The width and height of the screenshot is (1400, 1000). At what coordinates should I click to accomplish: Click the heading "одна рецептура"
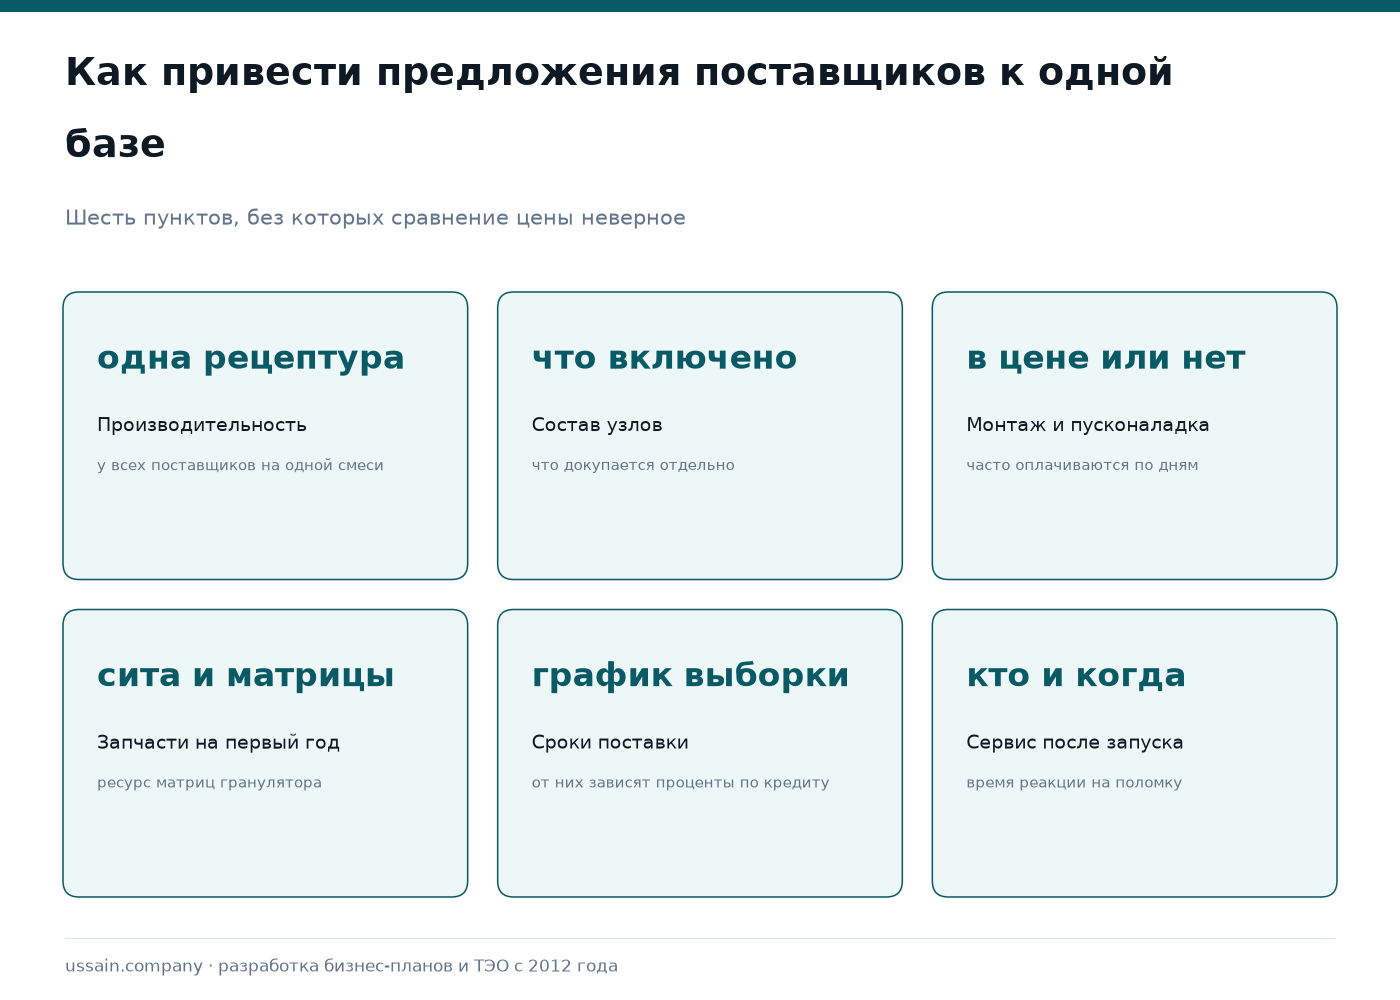click(251, 358)
